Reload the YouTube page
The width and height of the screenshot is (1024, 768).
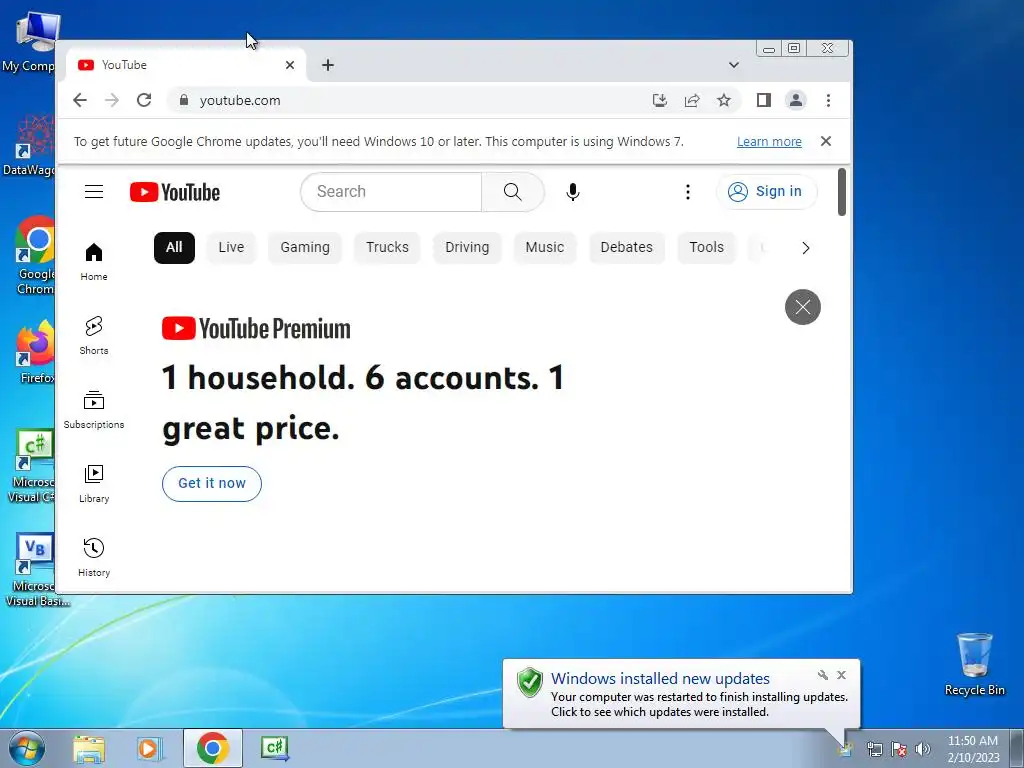pyautogui.click(x=144, y=100)
